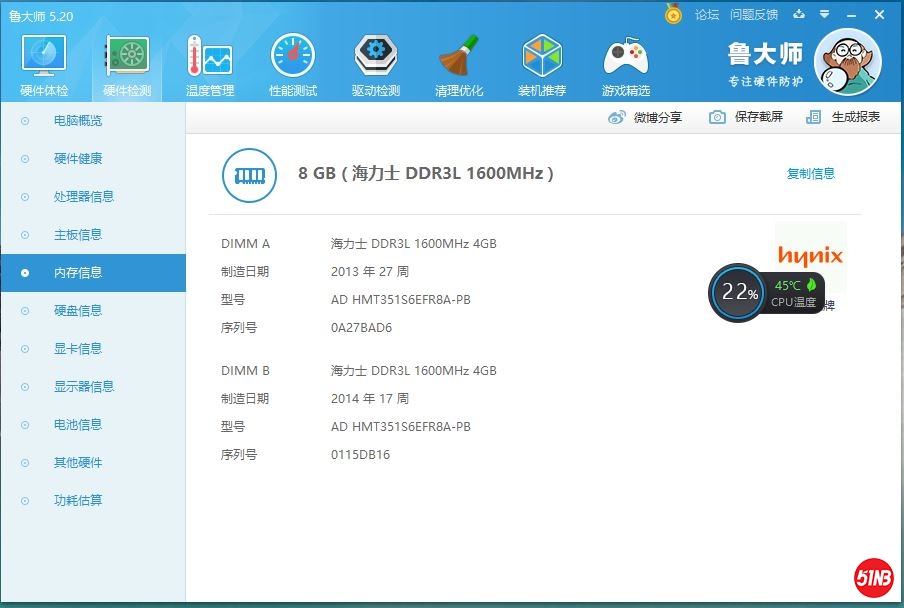Click 微博分享 share button

pyautogui.click(x=646, y=117)
